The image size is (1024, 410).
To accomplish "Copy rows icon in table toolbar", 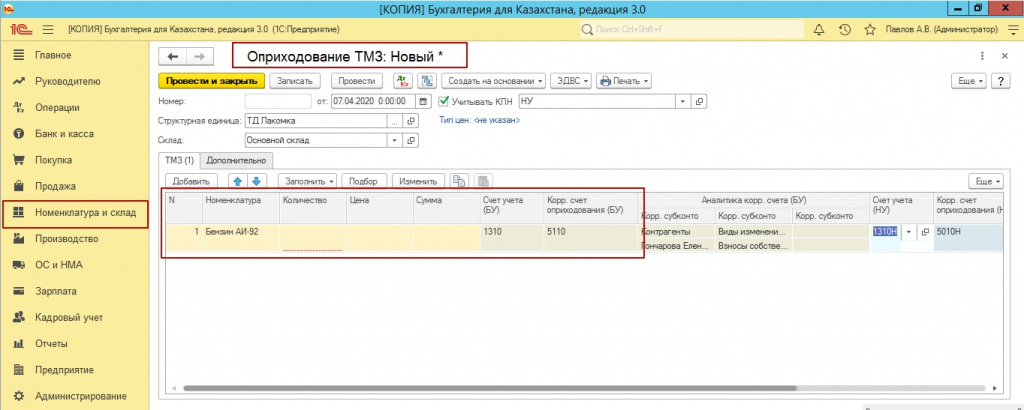I will (460, 181).
